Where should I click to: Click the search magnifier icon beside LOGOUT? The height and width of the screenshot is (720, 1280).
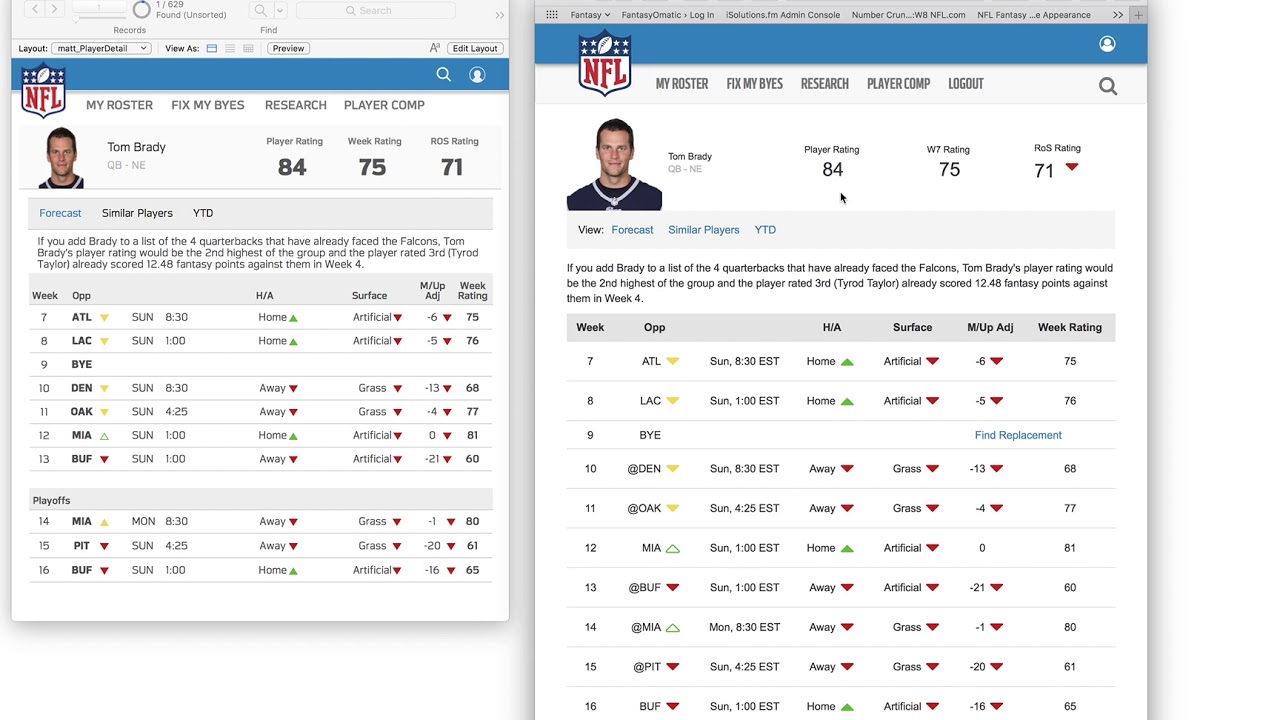(x=1108, y=87)
